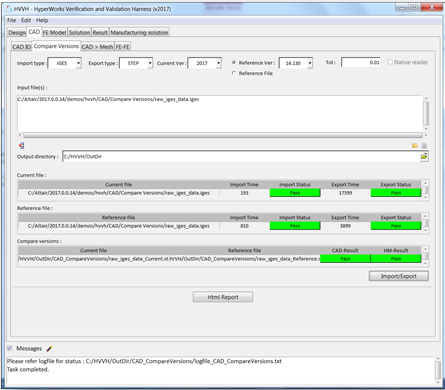This screenshot has height=390, width=445.
Task: Click the Import/Export button
Action: pos(399,276)
